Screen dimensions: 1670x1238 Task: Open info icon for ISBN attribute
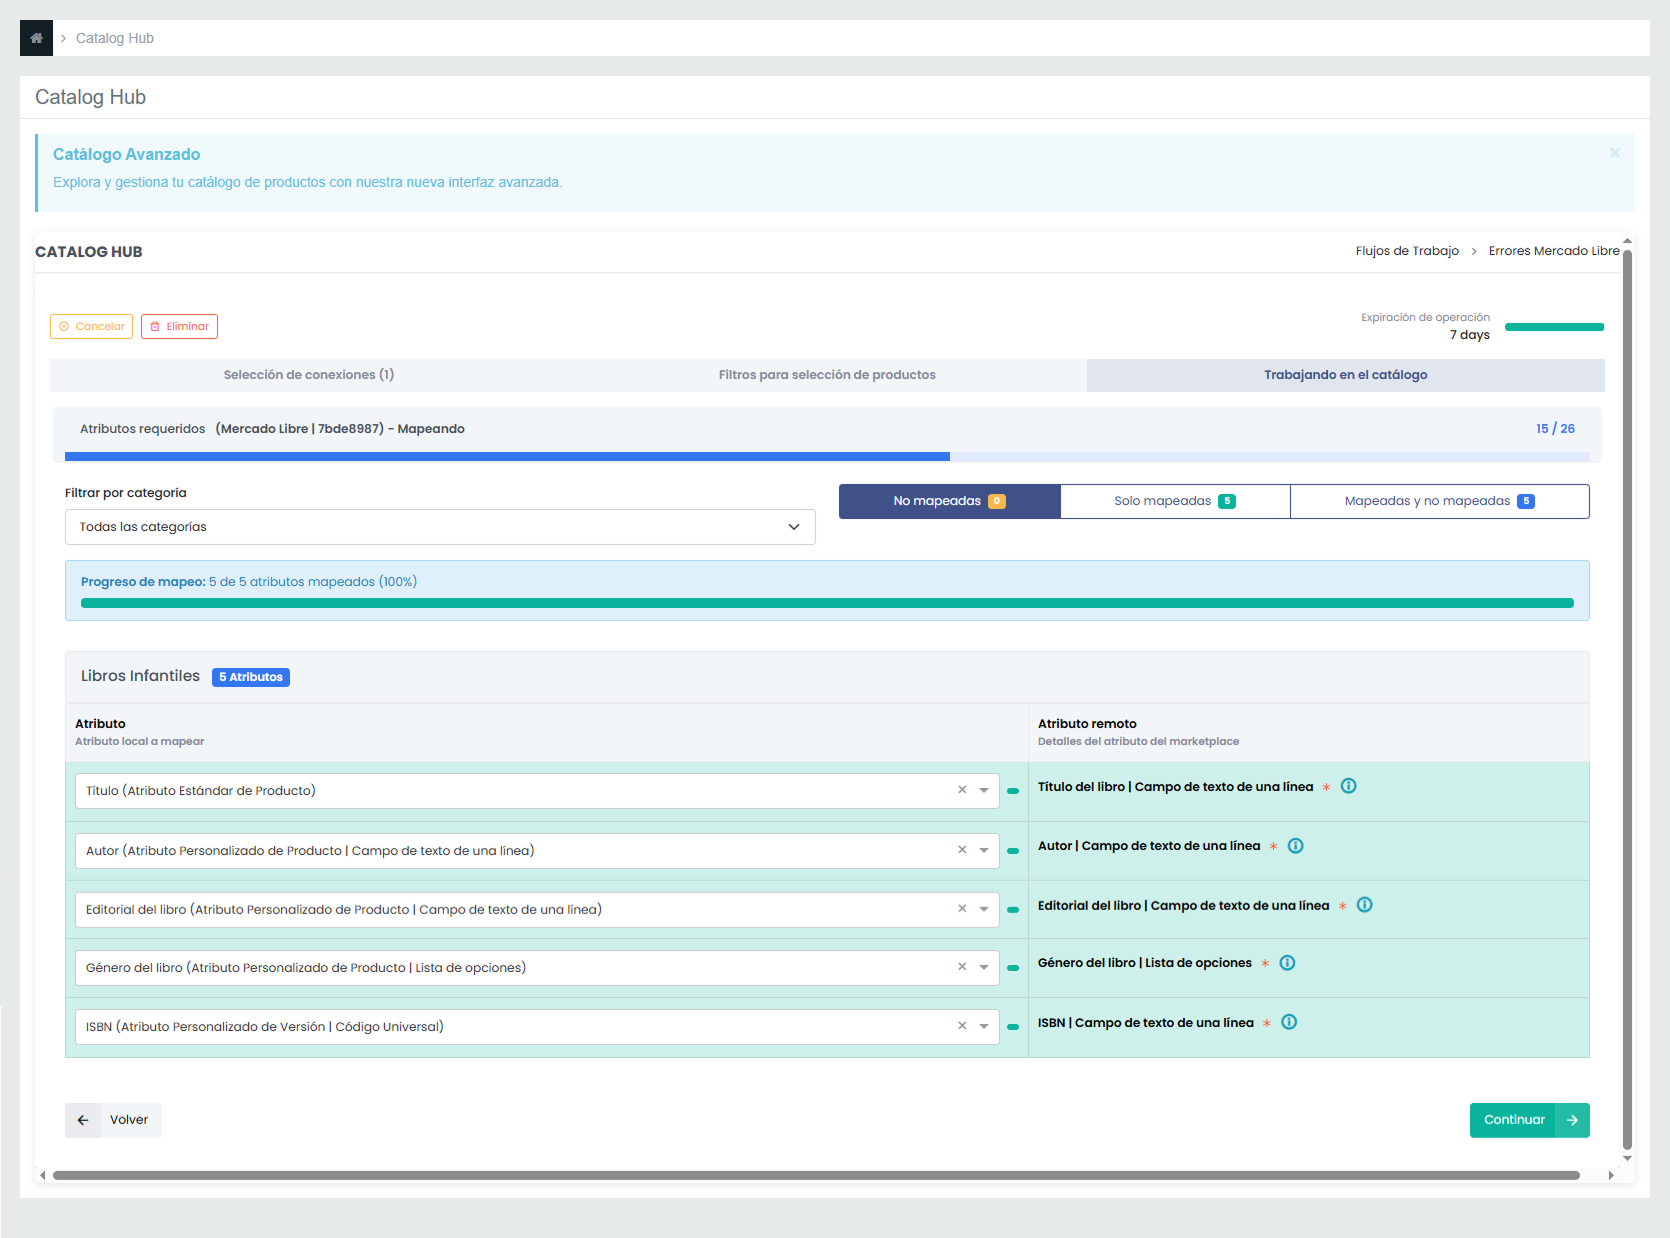pos(1289,1022)
